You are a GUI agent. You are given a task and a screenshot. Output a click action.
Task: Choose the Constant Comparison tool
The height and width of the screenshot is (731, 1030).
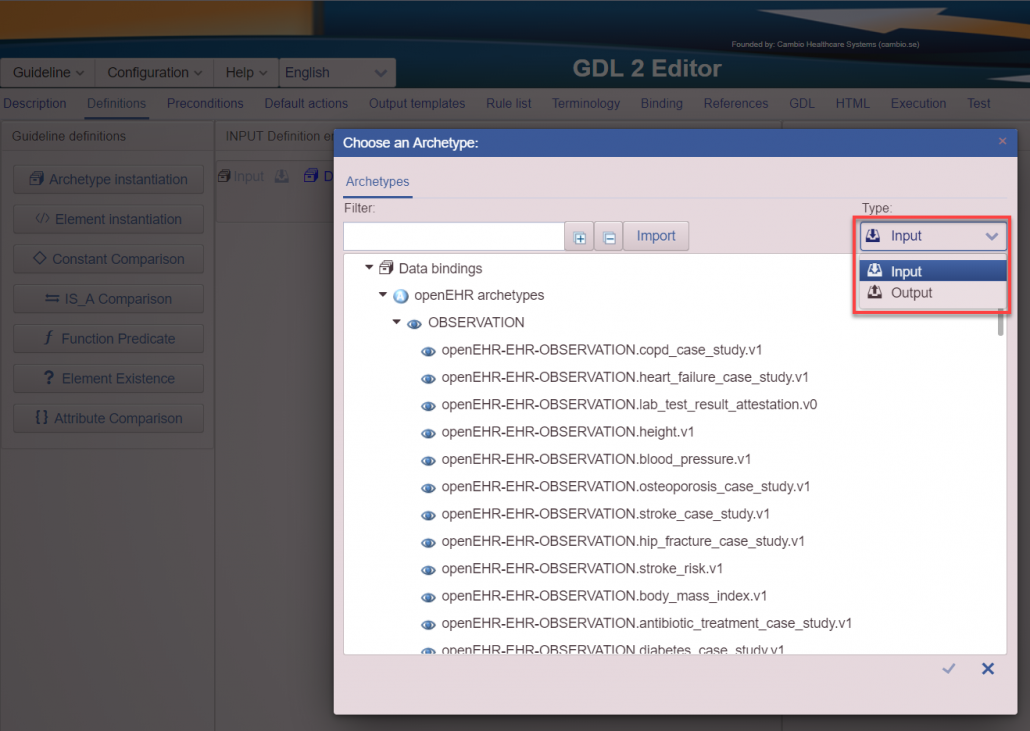[x=107, y=259]
